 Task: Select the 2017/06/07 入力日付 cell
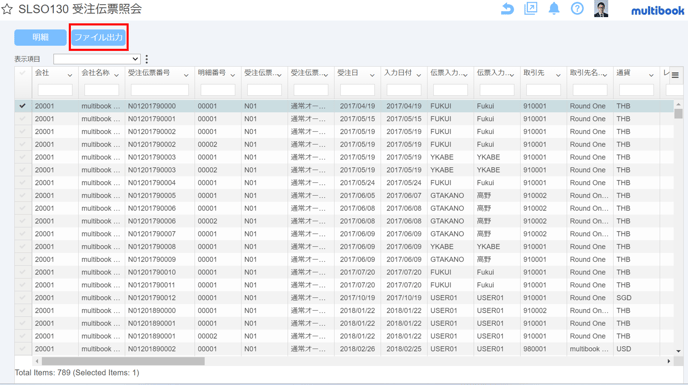[404, 195]
